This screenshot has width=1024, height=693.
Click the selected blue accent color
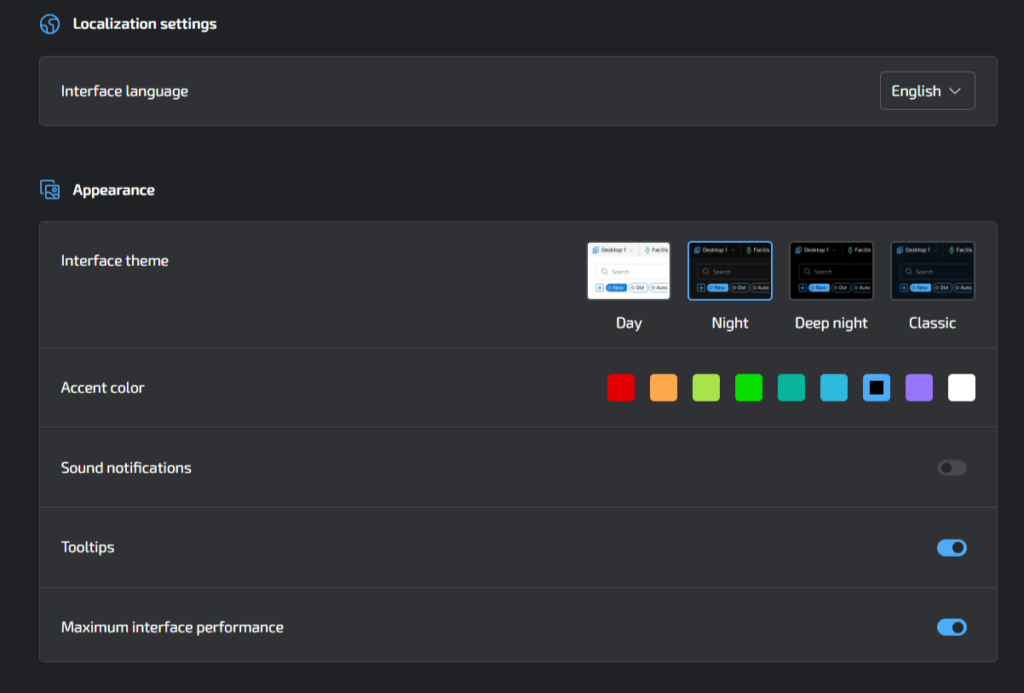coord(876,387)
